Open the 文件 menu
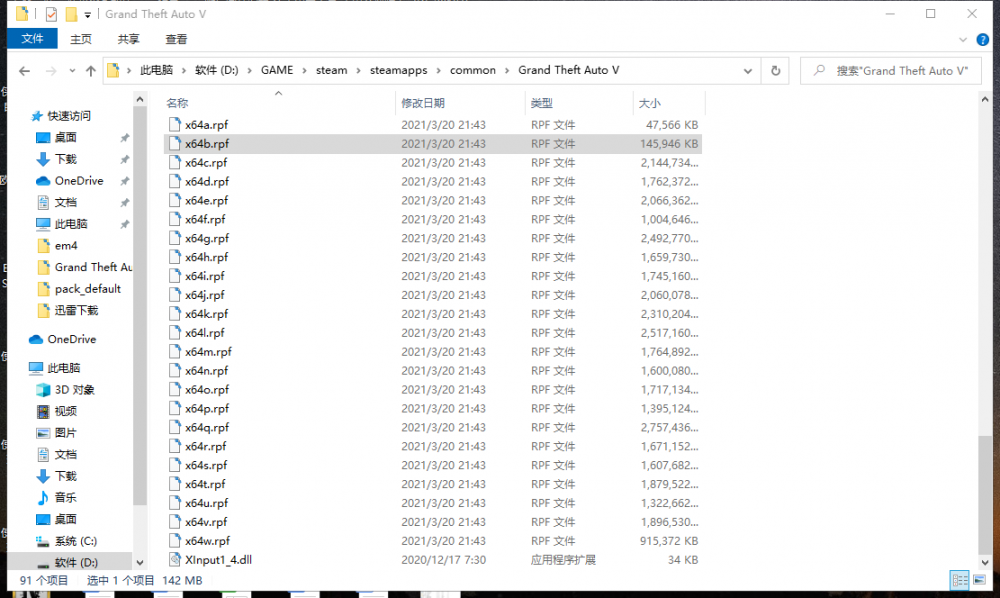 tap(32, 39)
